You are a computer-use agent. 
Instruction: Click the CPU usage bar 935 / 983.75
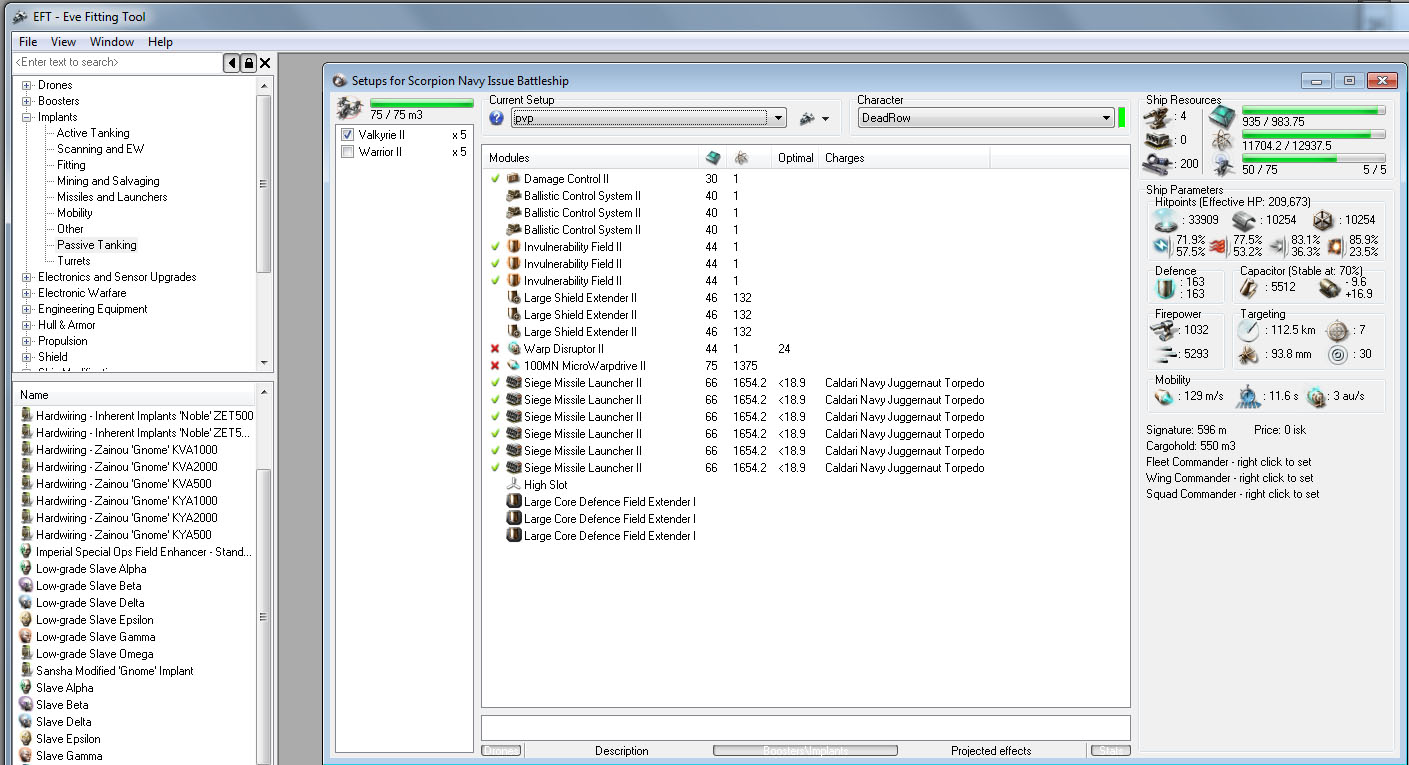click(x=1314, y=110)
